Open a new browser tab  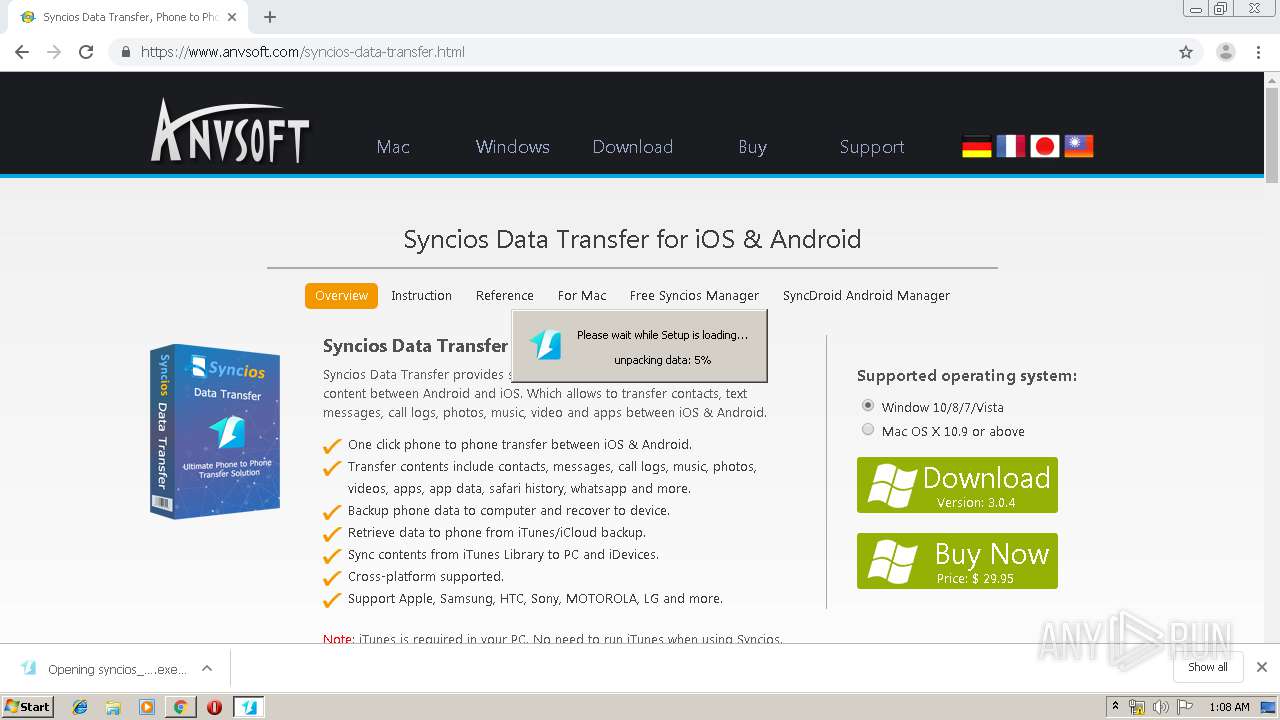(x=270, y=17)
